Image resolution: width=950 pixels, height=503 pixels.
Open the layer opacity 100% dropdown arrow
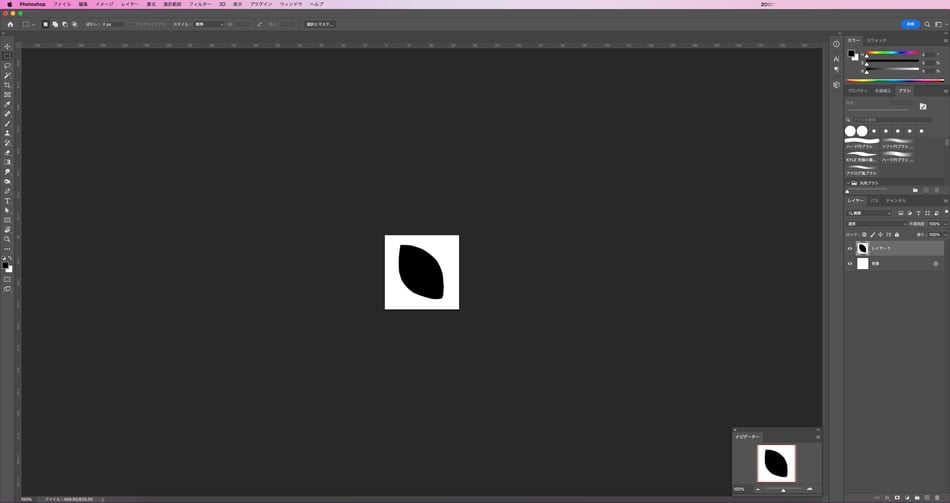(945, 224)
